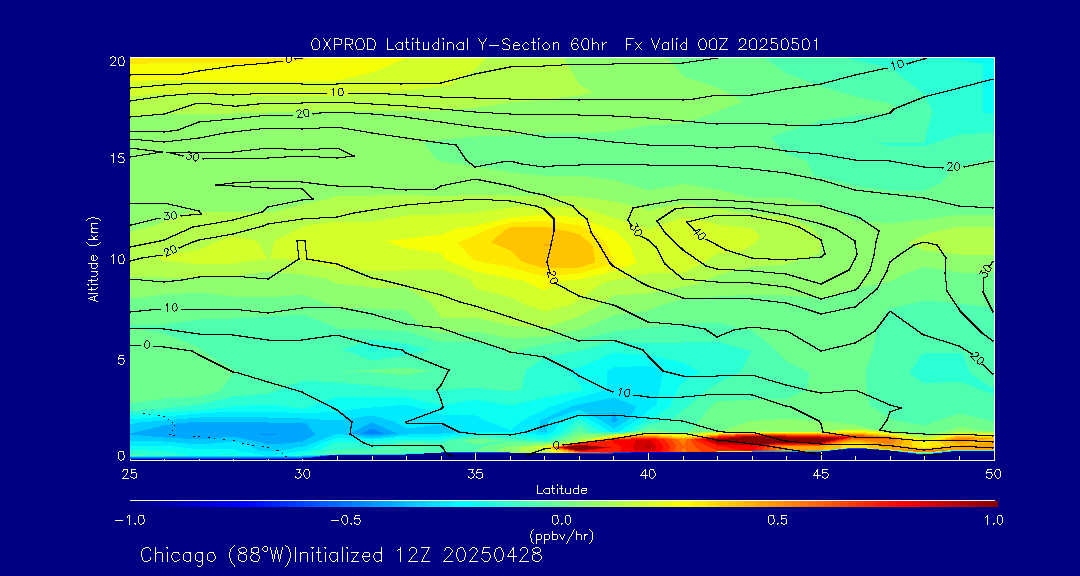The width and height of the screenshot is (1080, 576).
Task: Click the latitude axis tick label '45'
Action: [821, 474]
